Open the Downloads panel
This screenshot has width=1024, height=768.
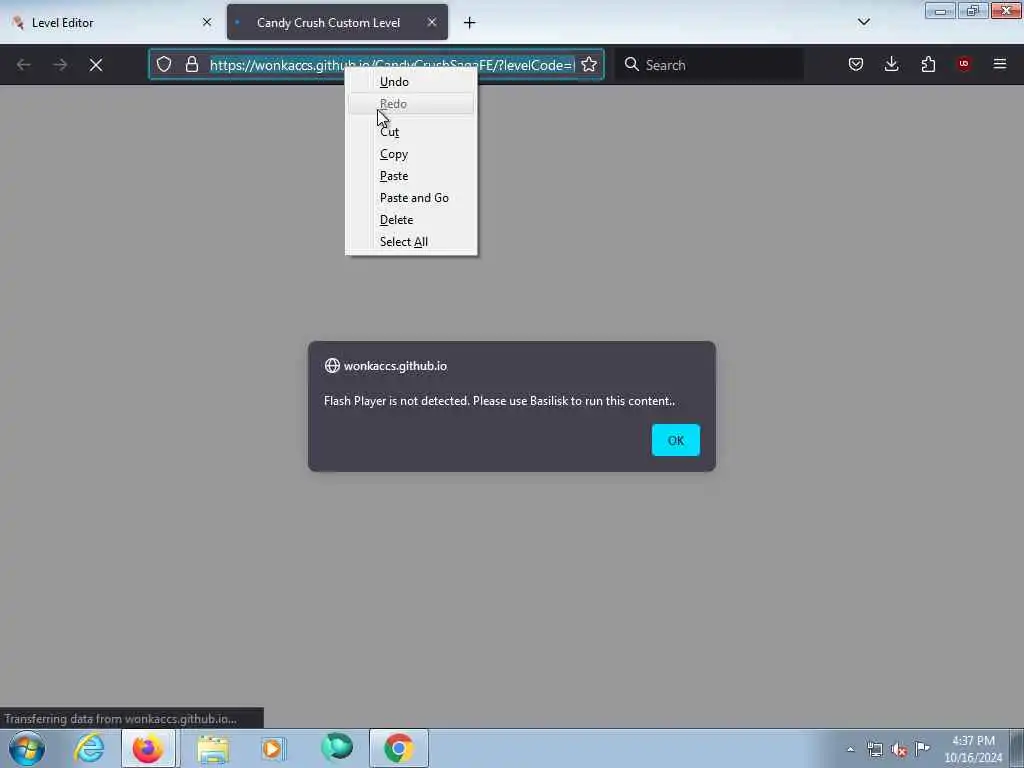[891, 64]
